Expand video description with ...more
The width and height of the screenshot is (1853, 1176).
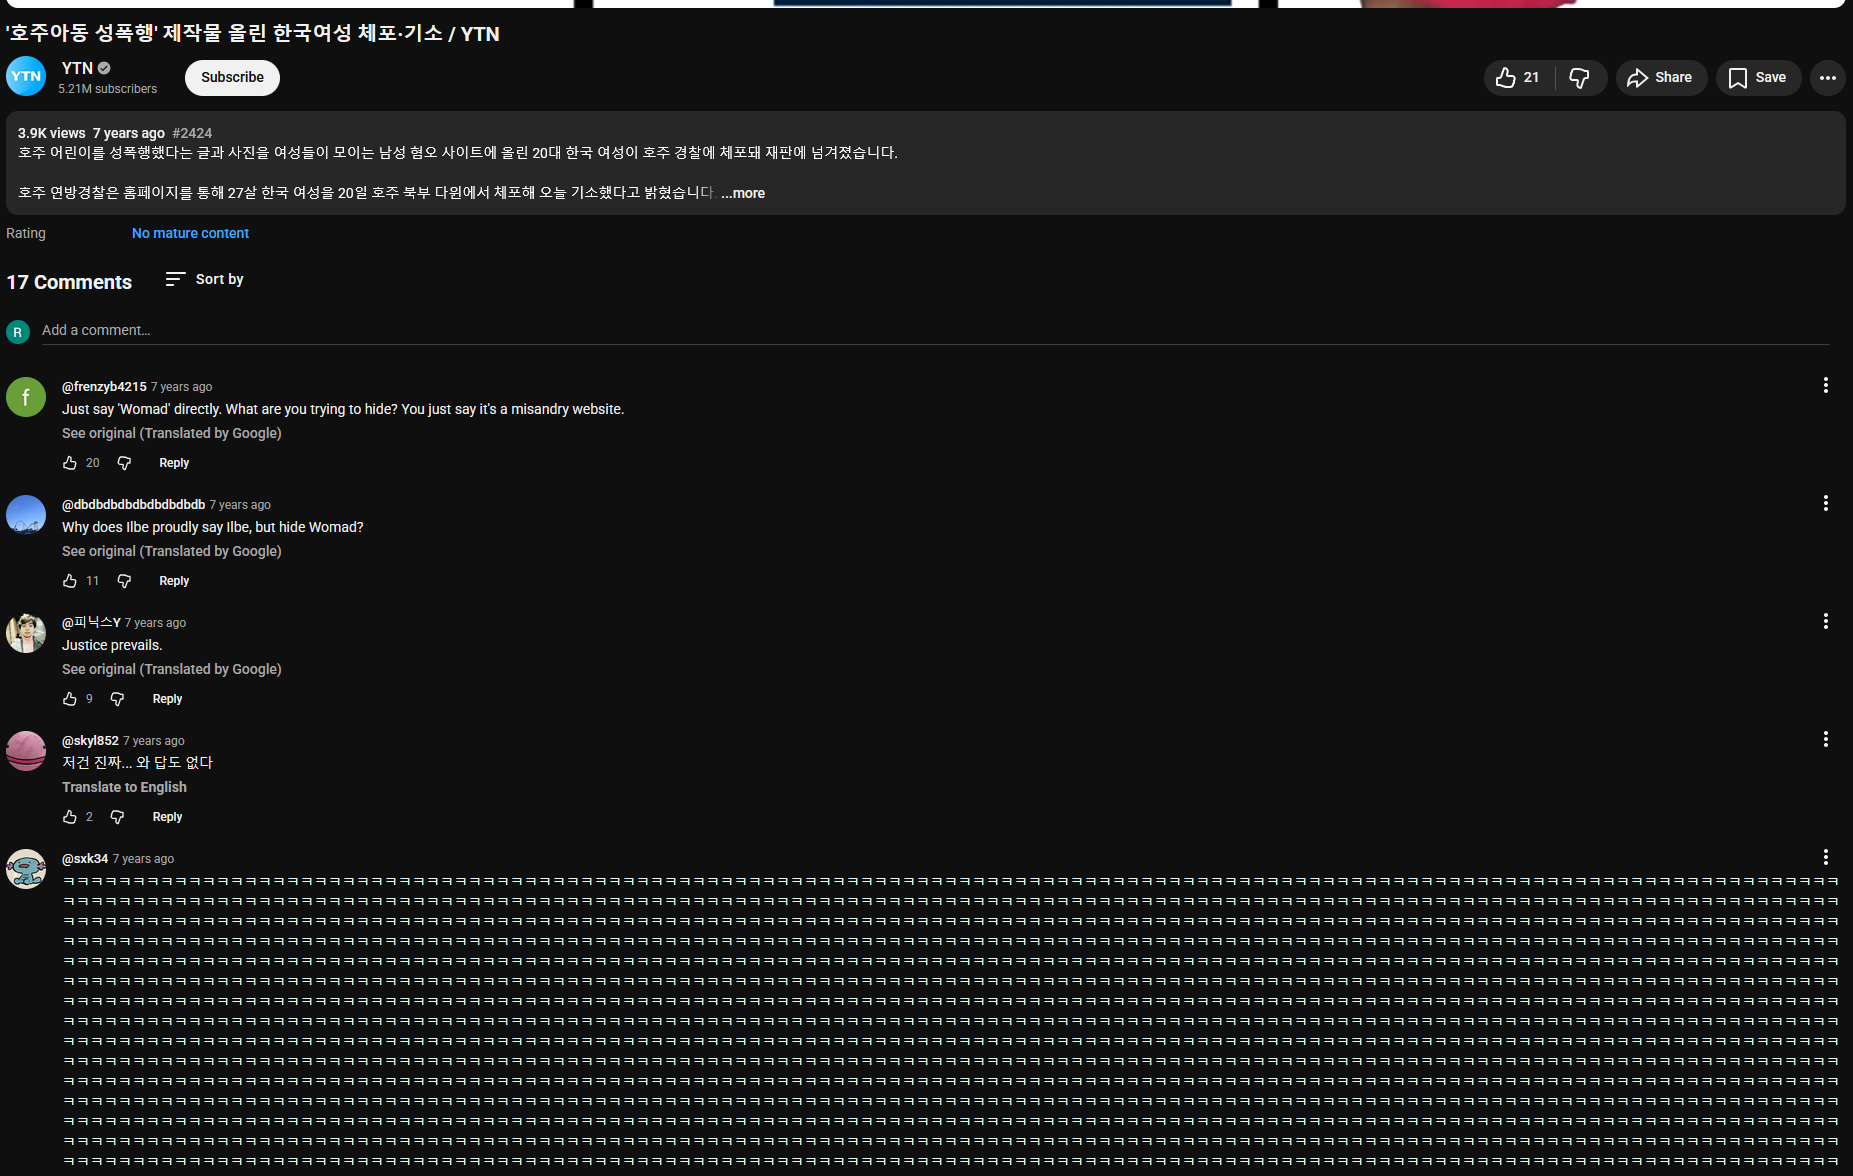click(743, 193)
